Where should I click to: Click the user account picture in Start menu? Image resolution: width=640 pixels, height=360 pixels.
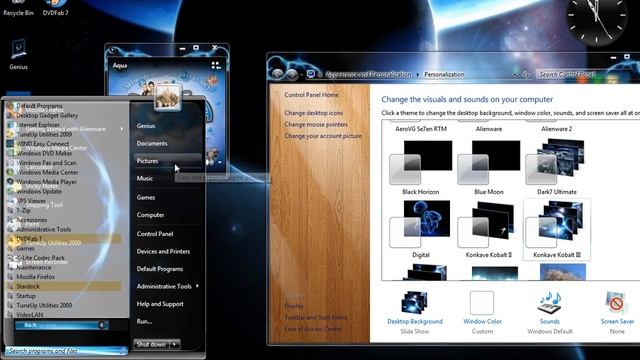pyautogui.click(x=168, y=97)
